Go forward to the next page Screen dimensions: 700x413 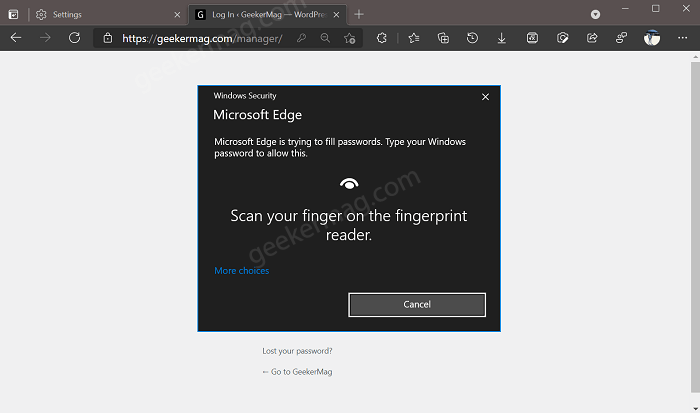click(x=45, y=38)
